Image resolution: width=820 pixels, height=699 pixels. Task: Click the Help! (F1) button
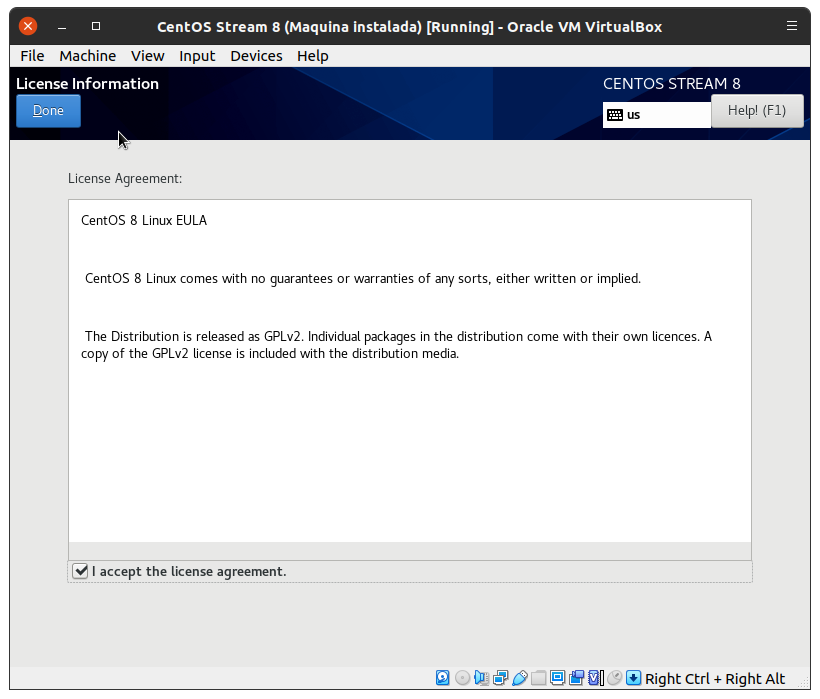point(757,111)
